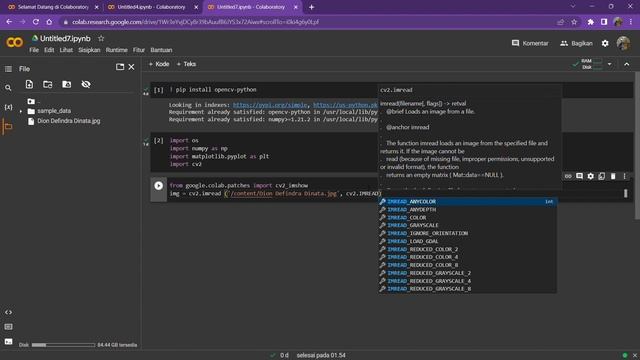Screen dimensions: 640x360
Task: Open code snippets sidebar icon
Action: (8, 312)
